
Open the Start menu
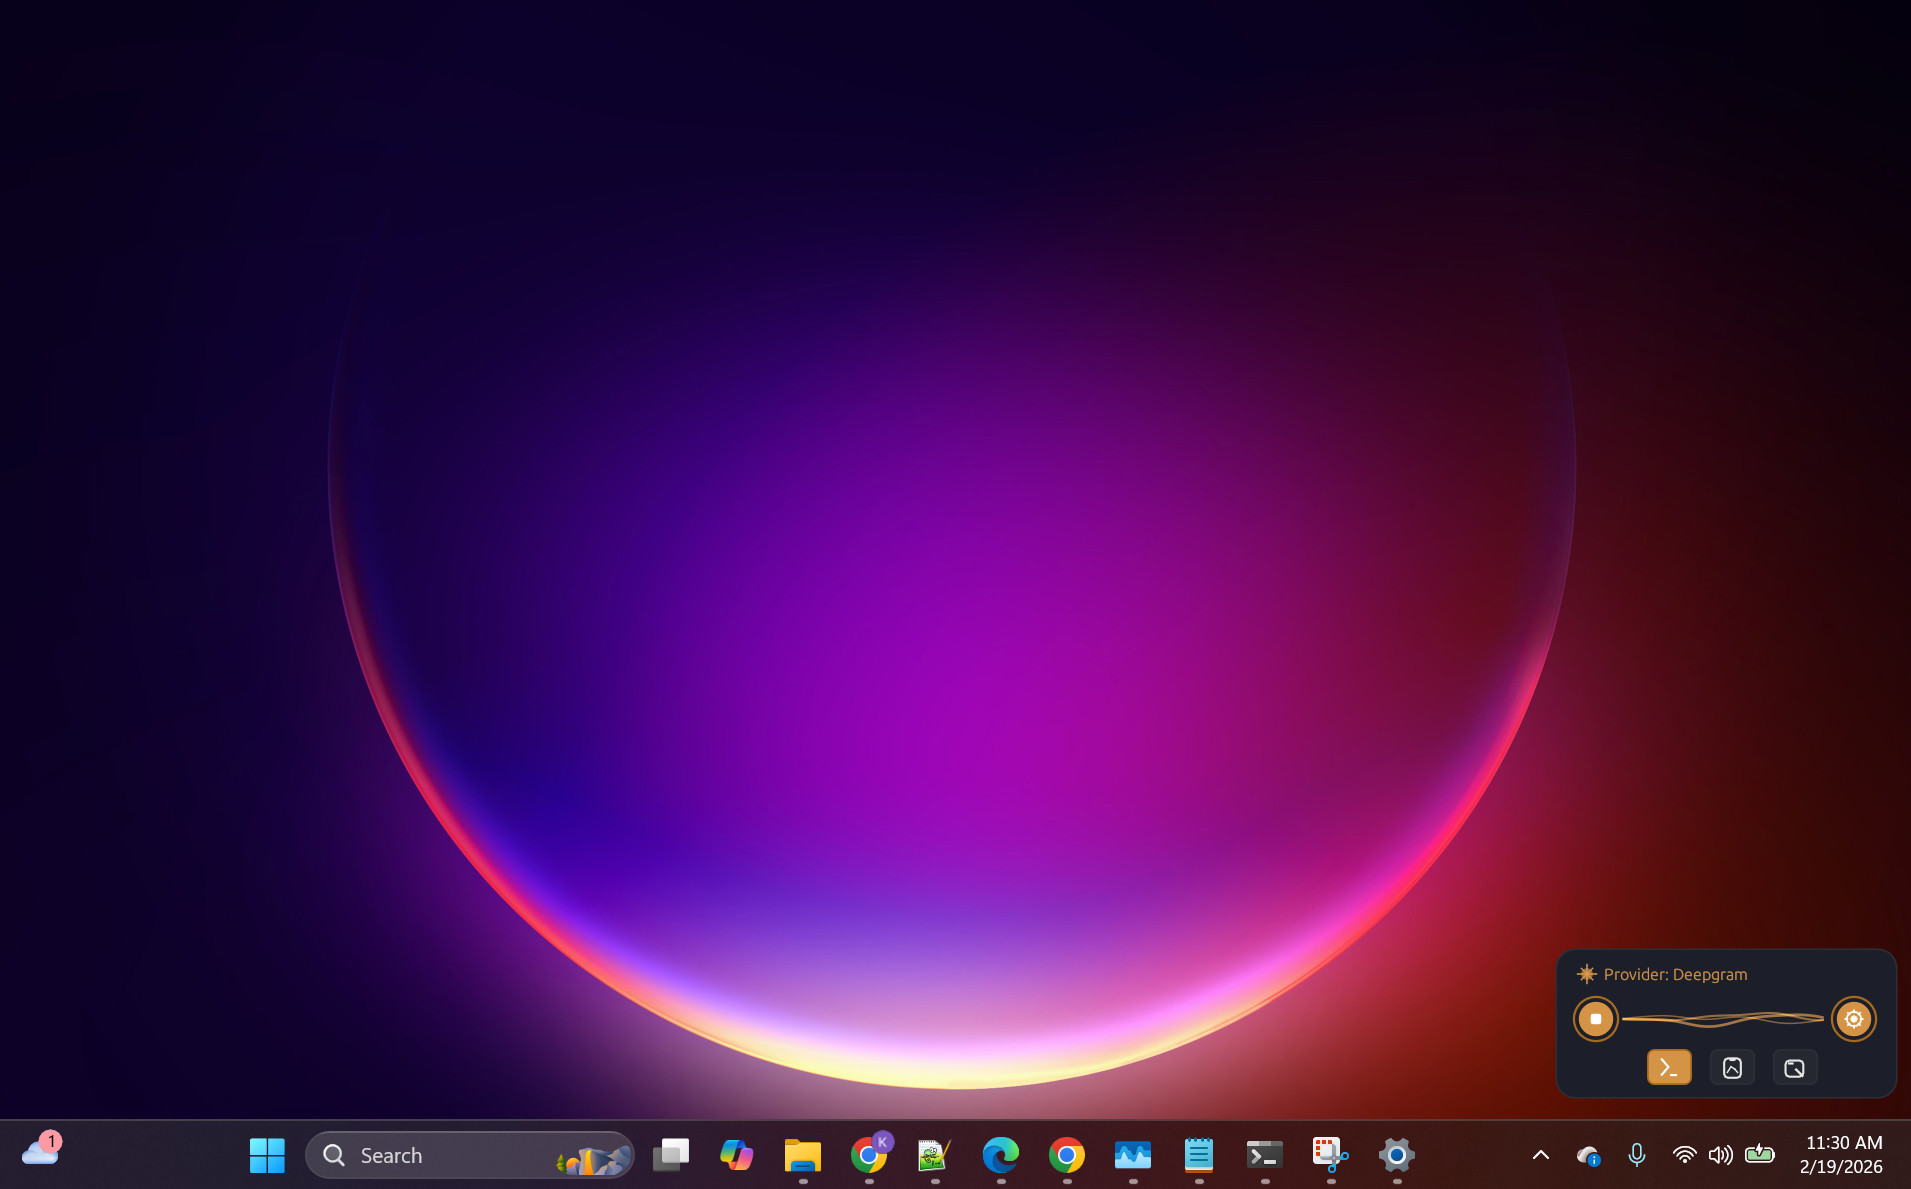pos(266,1155)
